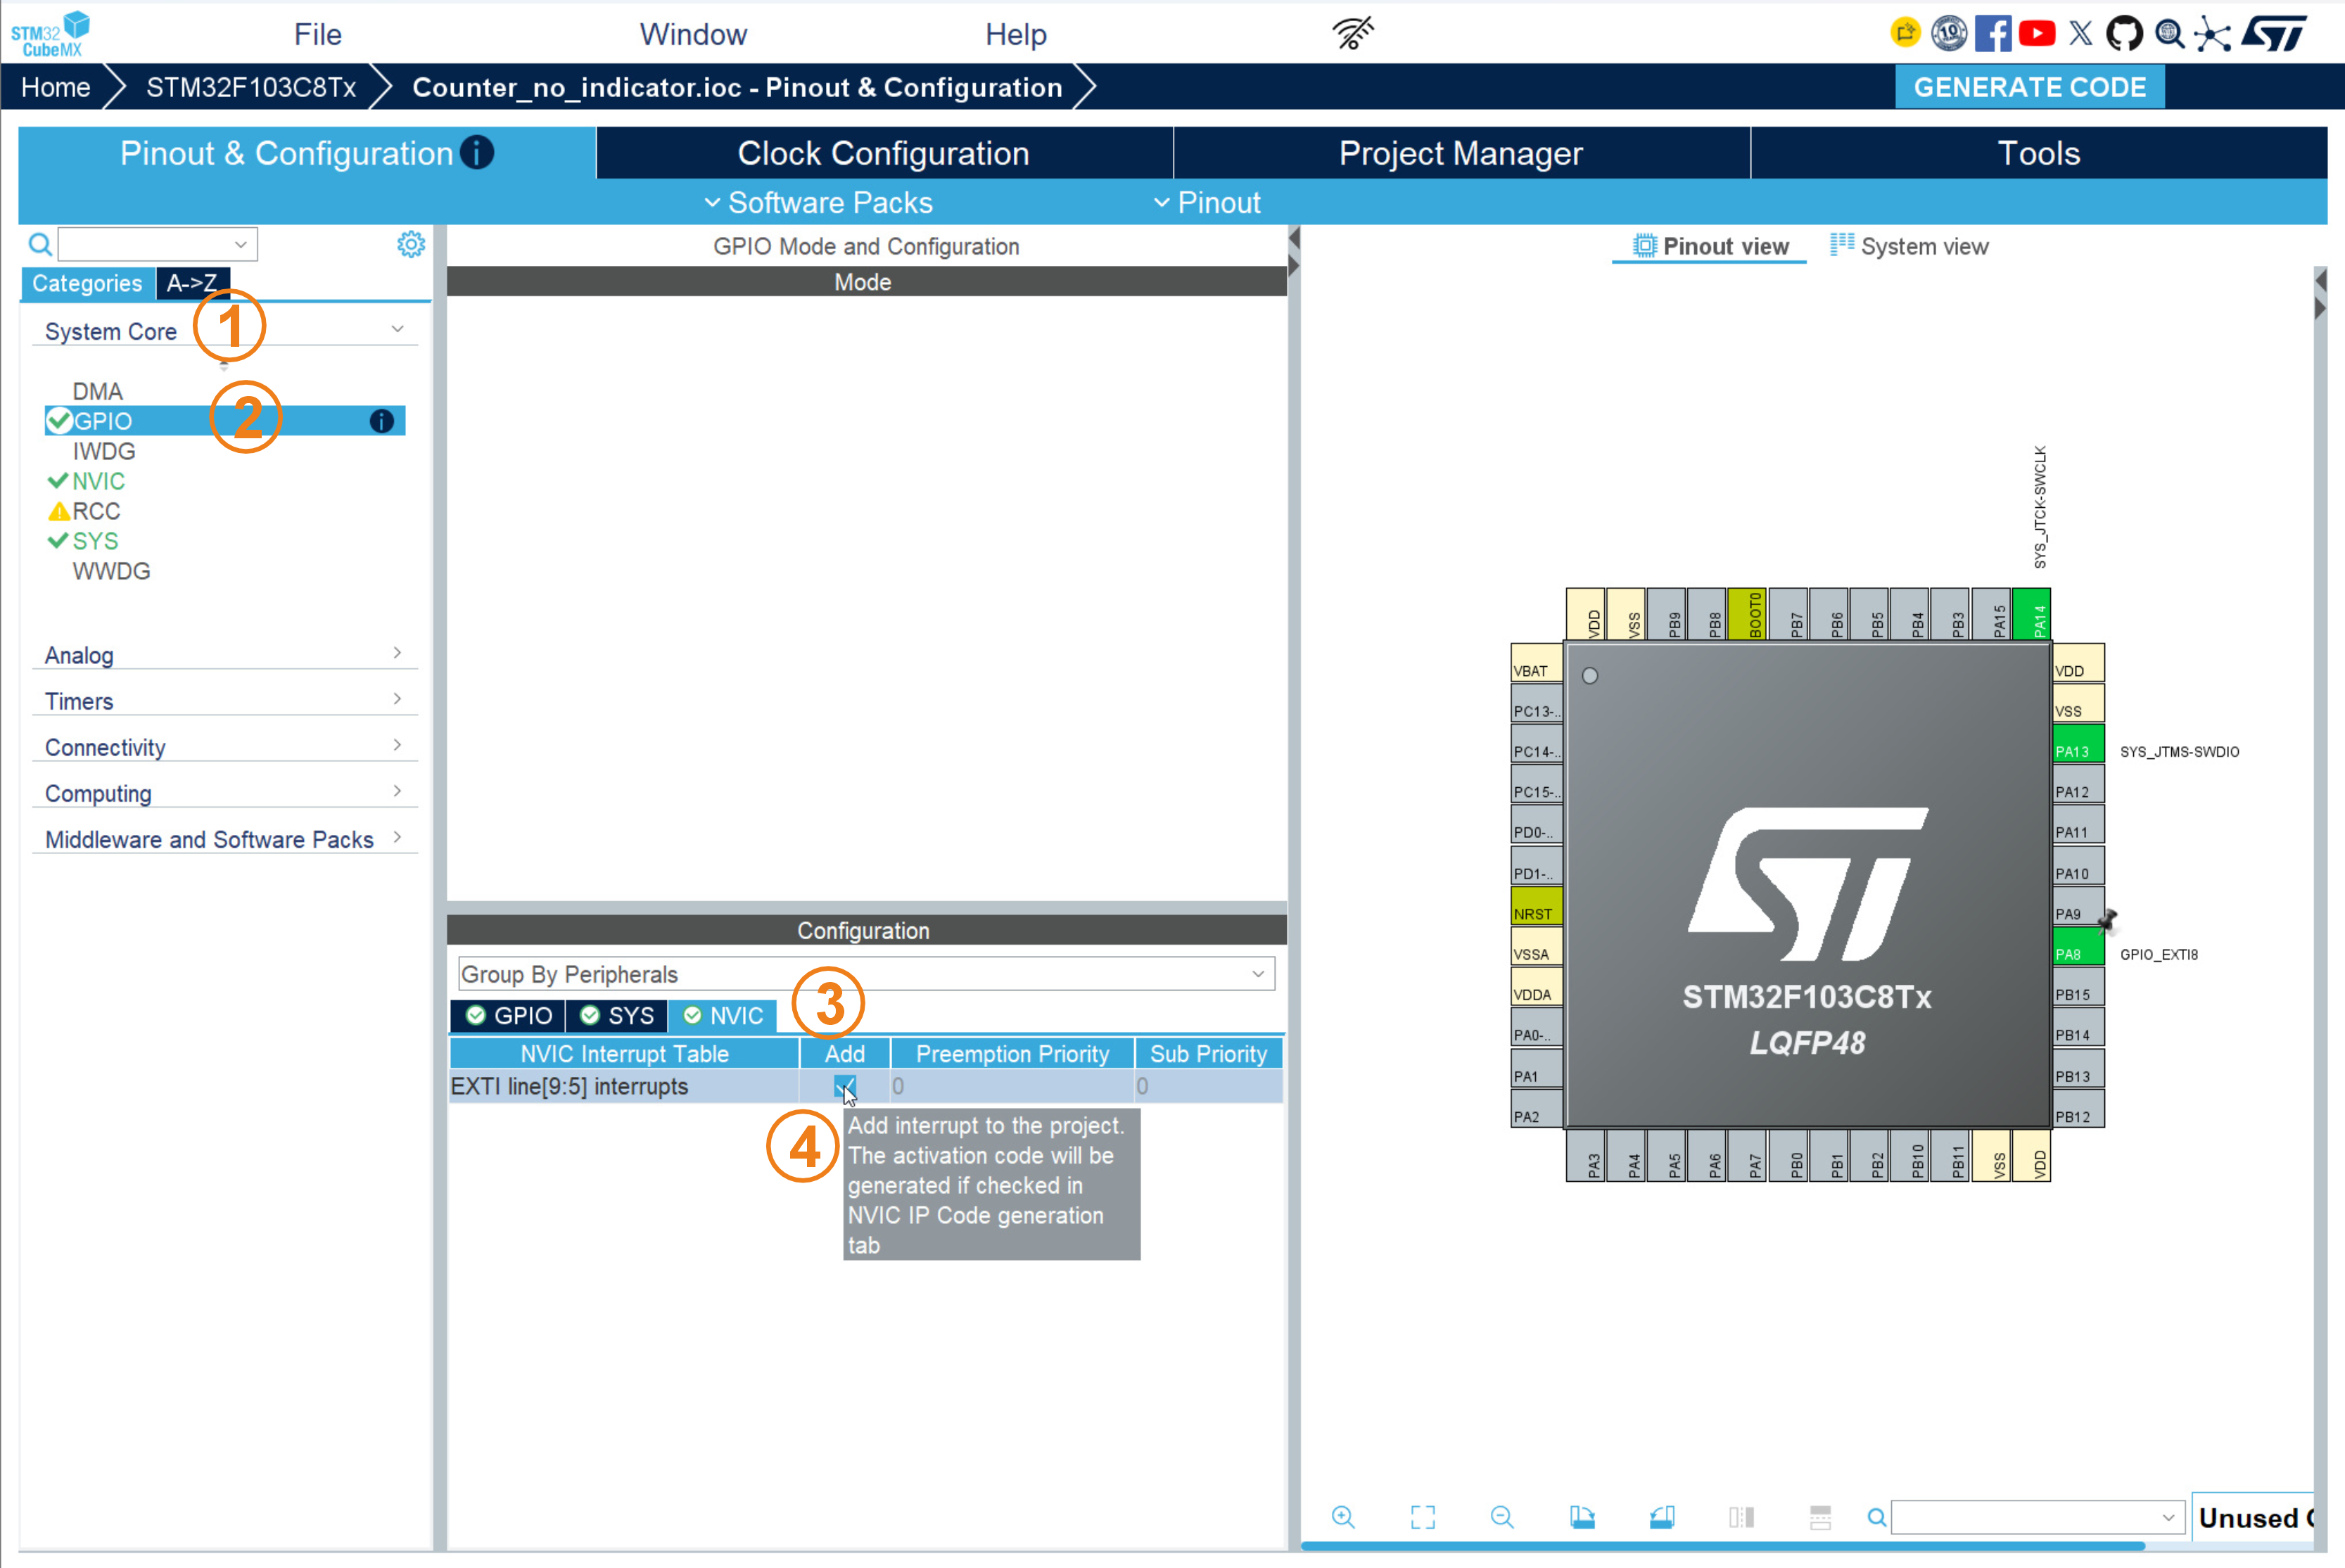The height and width of the screenshot is (1568, 2345).
Task: Open the categories settings gear icon
Action: coord(411,244)
